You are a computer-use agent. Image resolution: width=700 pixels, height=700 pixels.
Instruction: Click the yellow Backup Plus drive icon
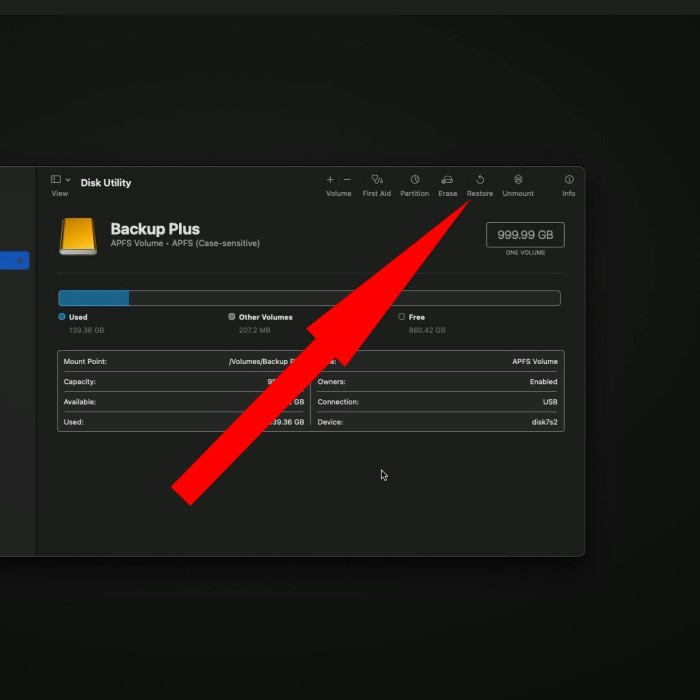(78, 236)
